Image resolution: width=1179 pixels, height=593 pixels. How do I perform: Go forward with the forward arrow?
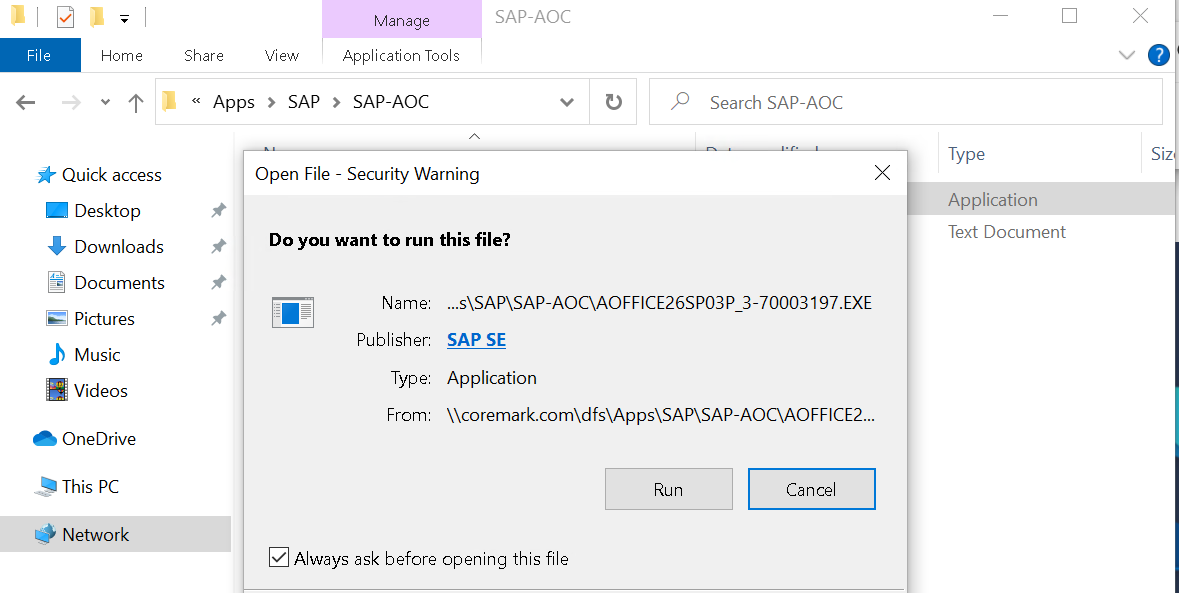point(71,102)
